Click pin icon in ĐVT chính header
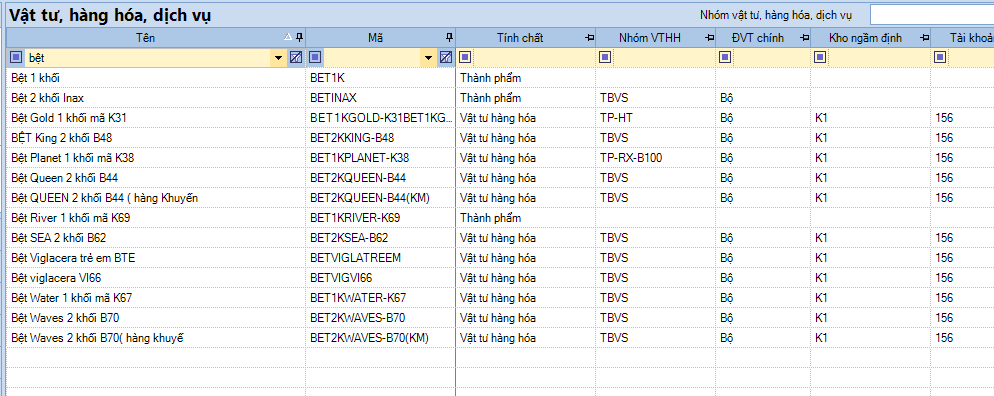994x396 pixels. point(804,38)
